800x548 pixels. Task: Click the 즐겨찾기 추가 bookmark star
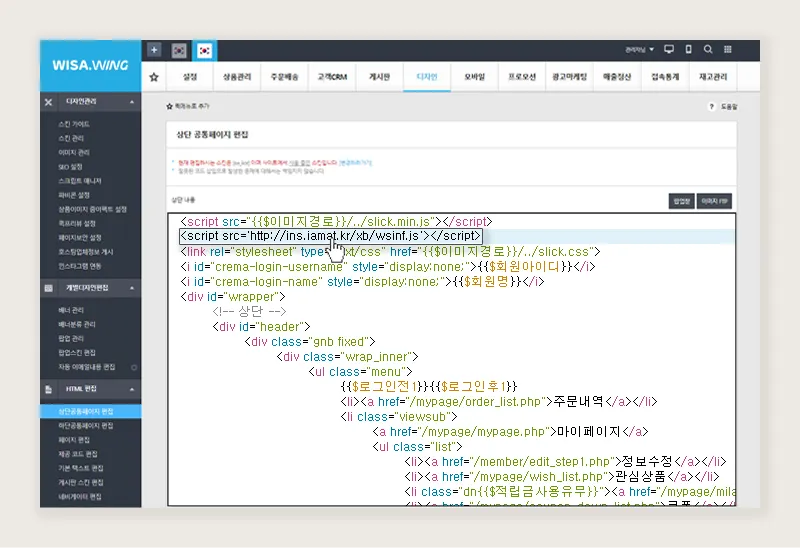(169, 106)
